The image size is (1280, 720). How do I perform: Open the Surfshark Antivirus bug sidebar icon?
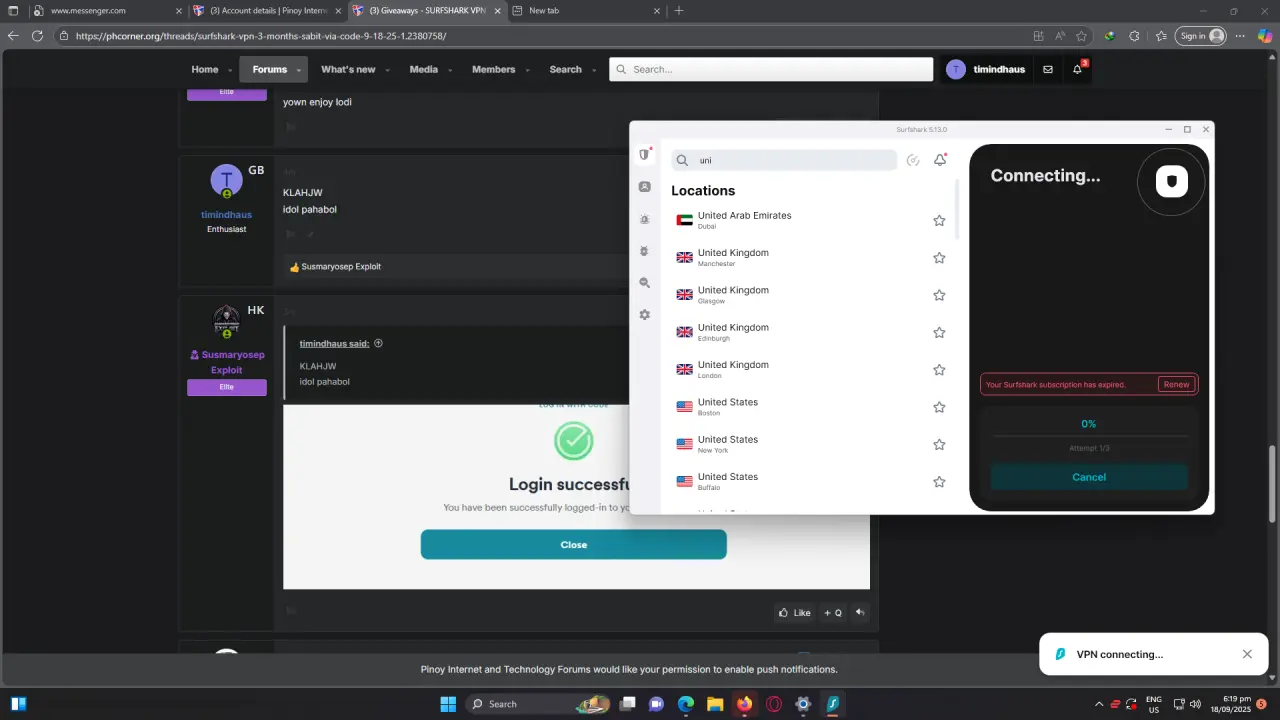[x=645, y=251]
